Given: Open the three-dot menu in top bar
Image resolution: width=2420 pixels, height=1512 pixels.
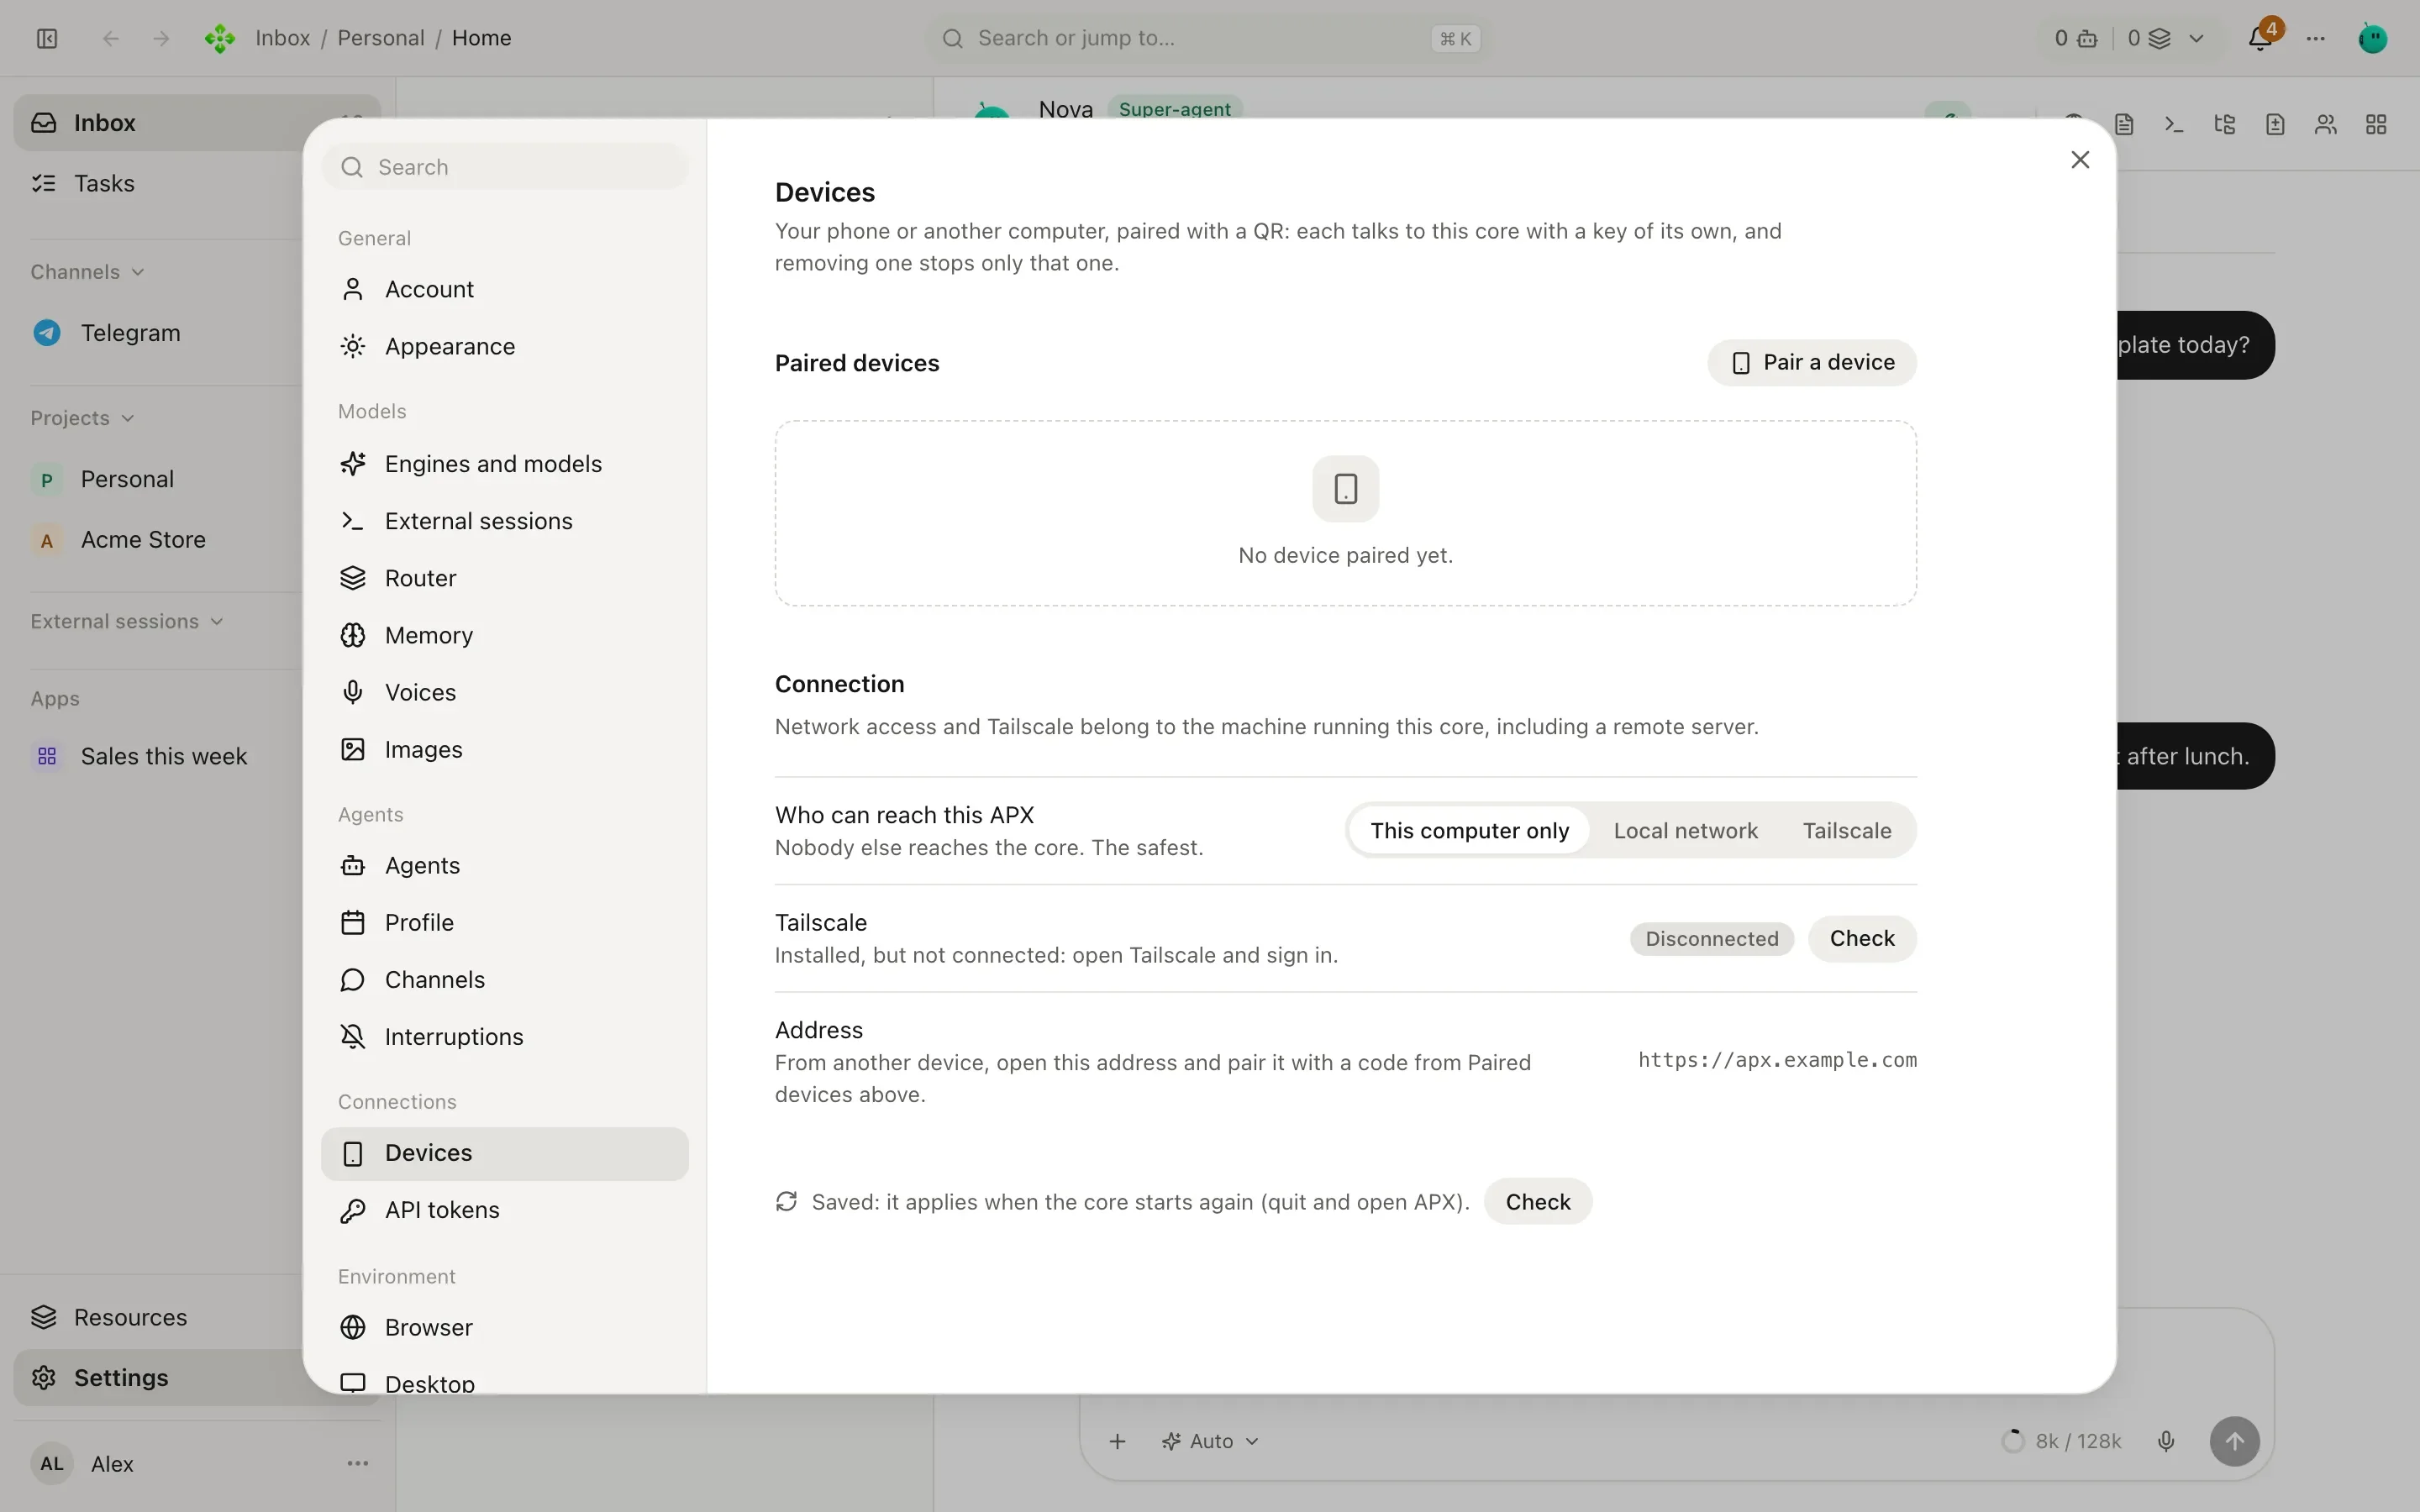Looking at the screenshot, I should click(2316, 38).
